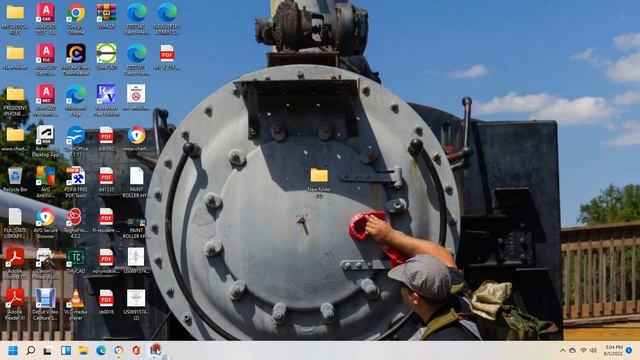The width and height of the screenshot is (640, 360).
Task: Open the green SolidCAD shortcut icon
Action: (106, 57)
